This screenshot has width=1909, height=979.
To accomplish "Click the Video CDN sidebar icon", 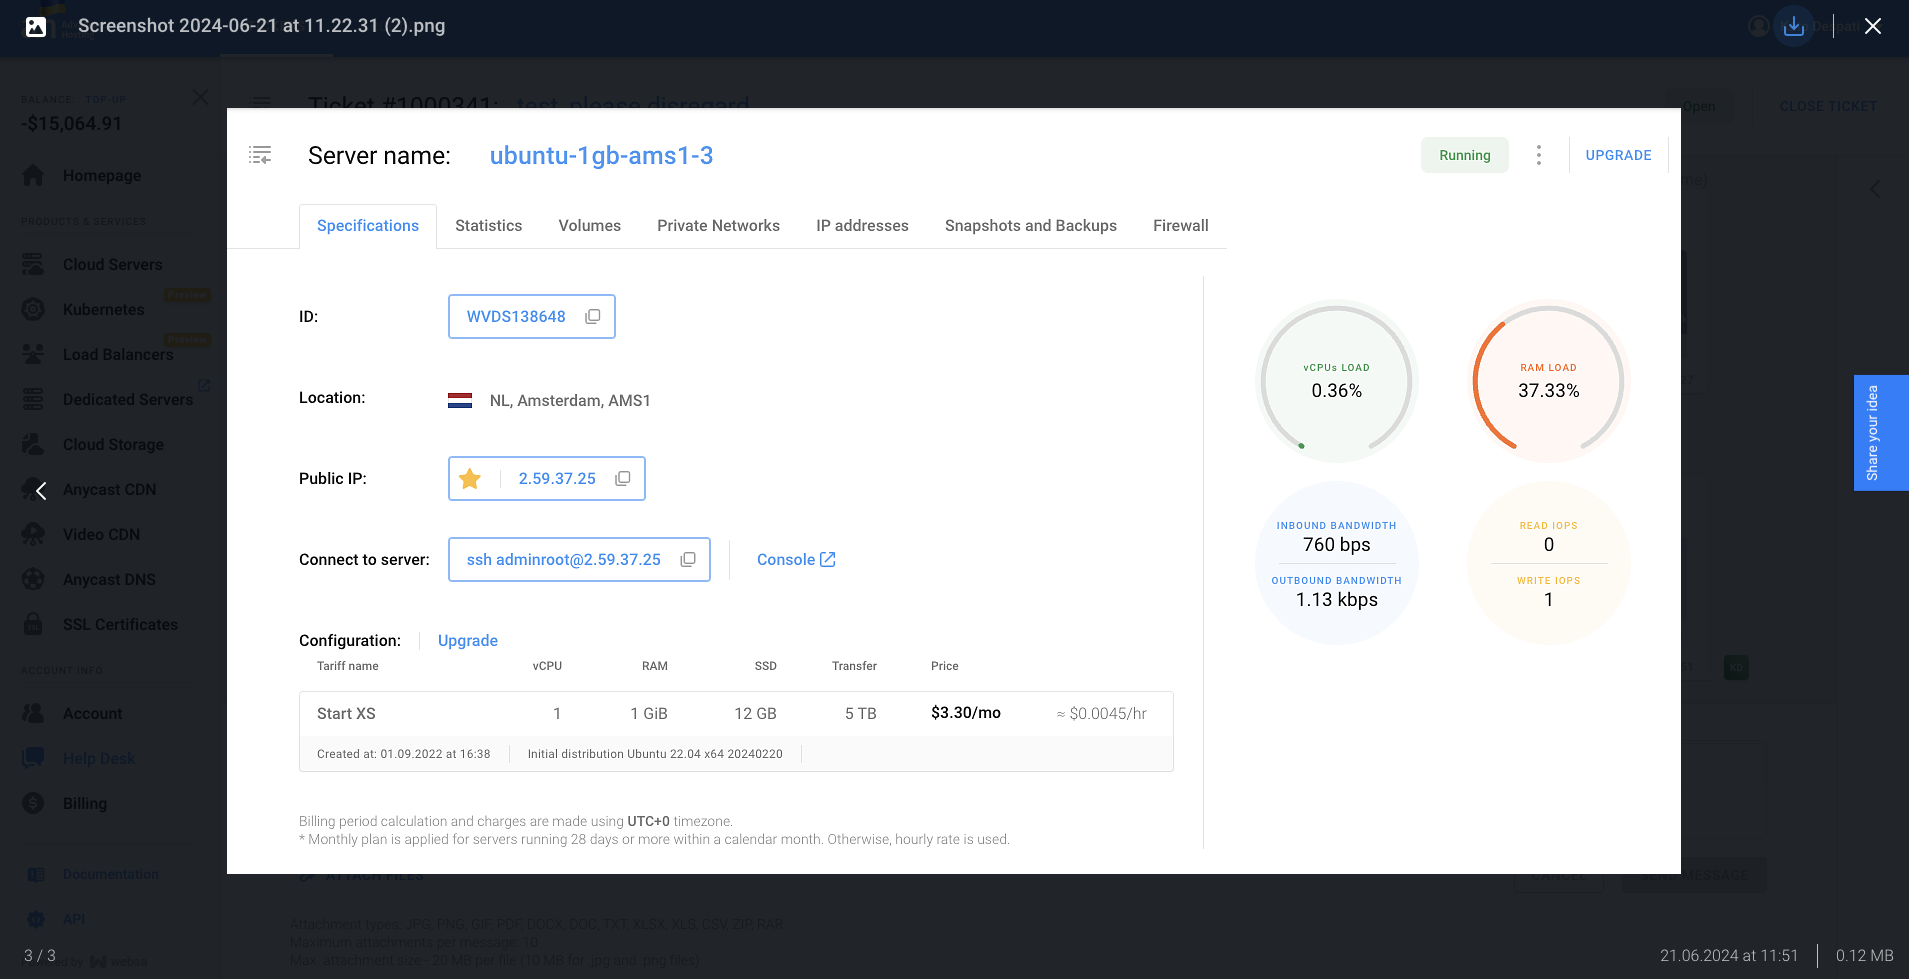I will (33, 535).
